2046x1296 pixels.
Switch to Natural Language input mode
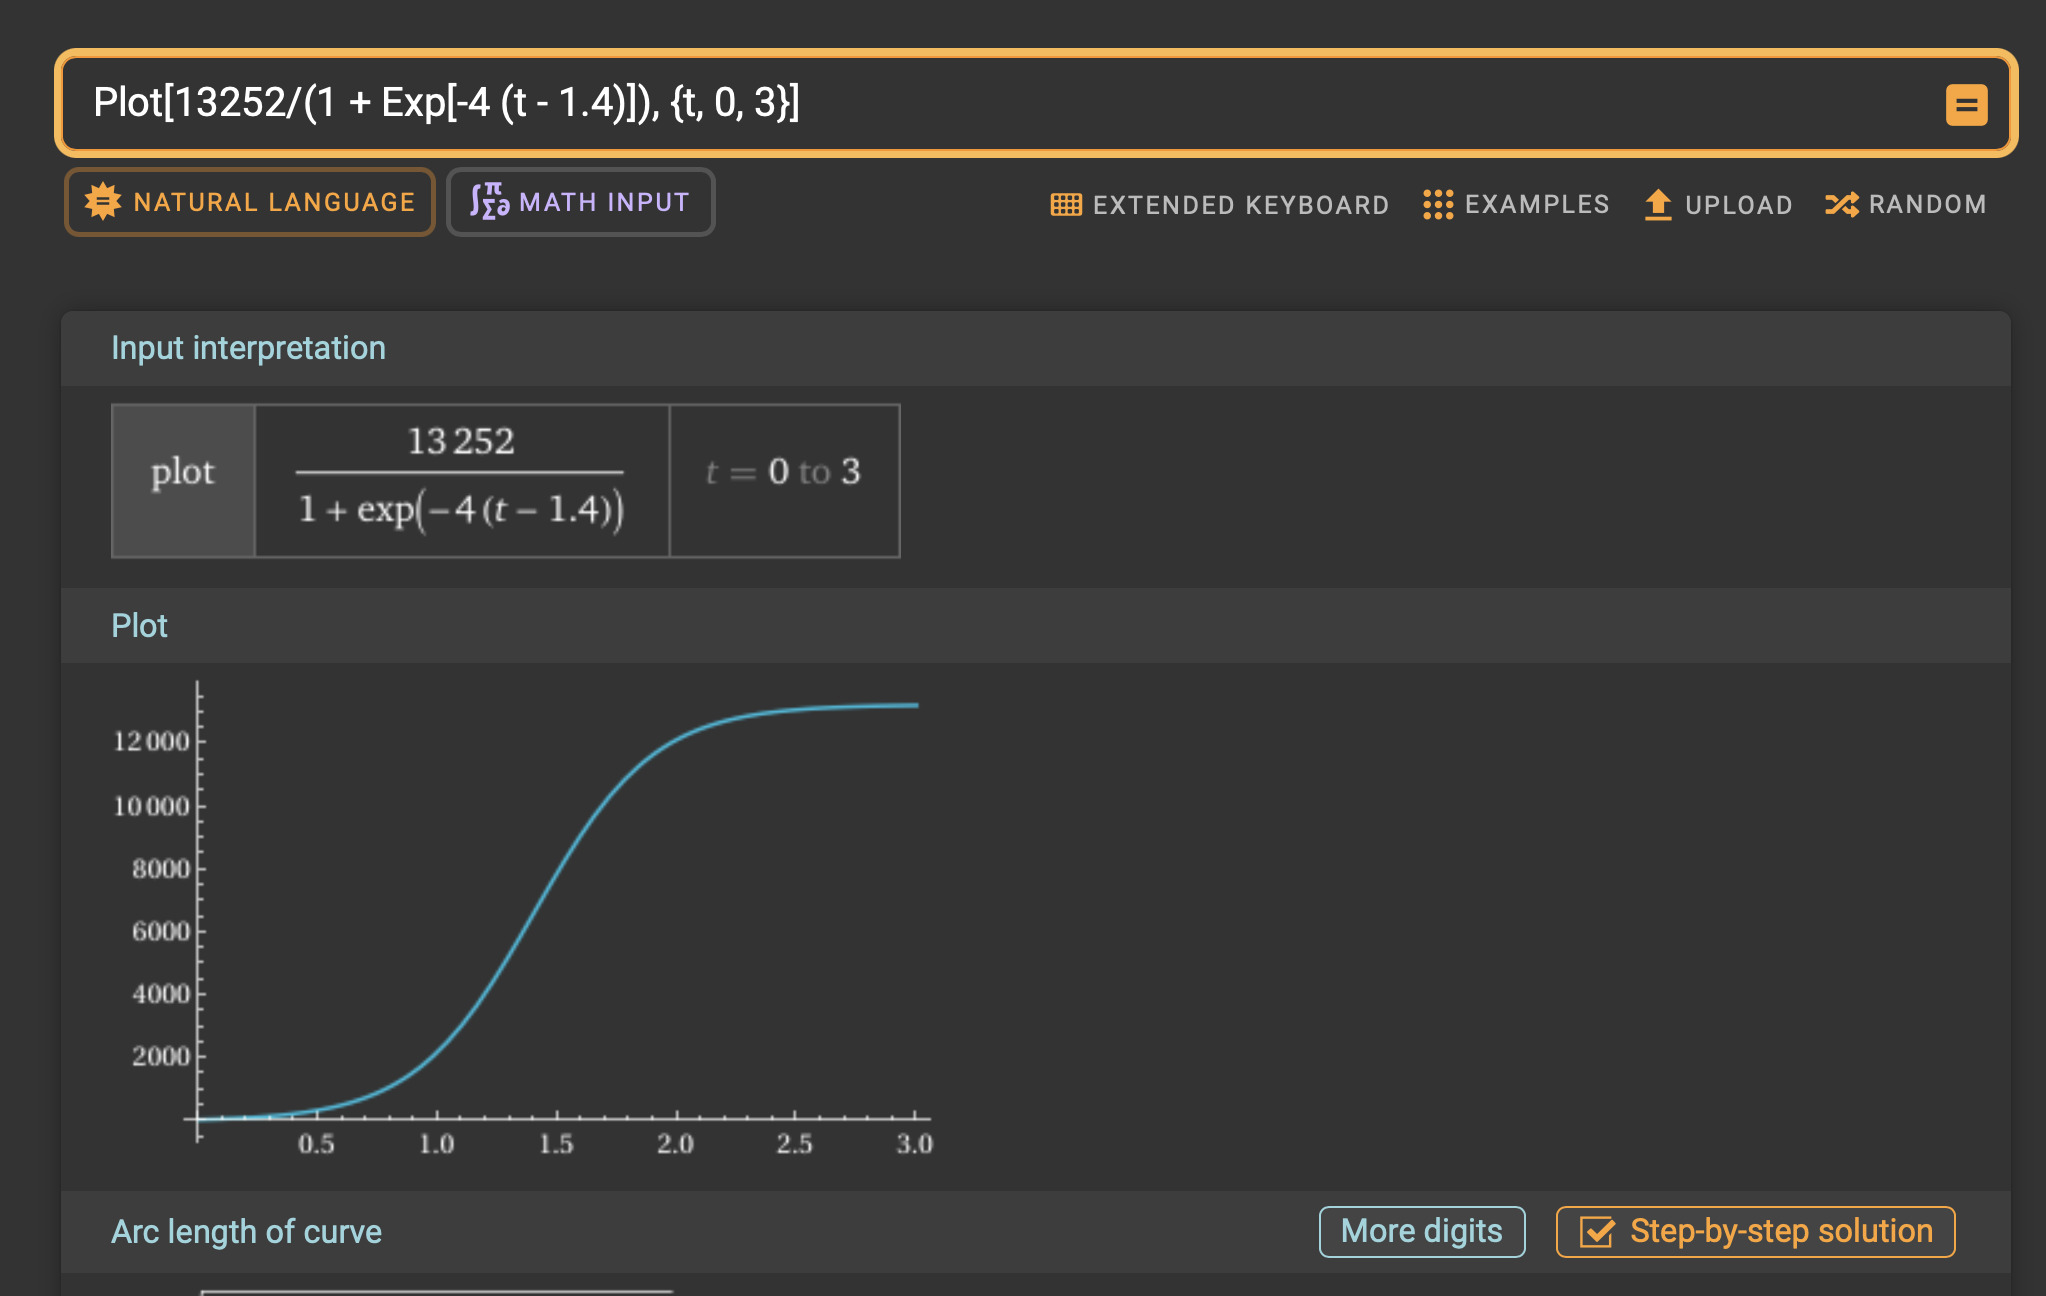(250, 202)
